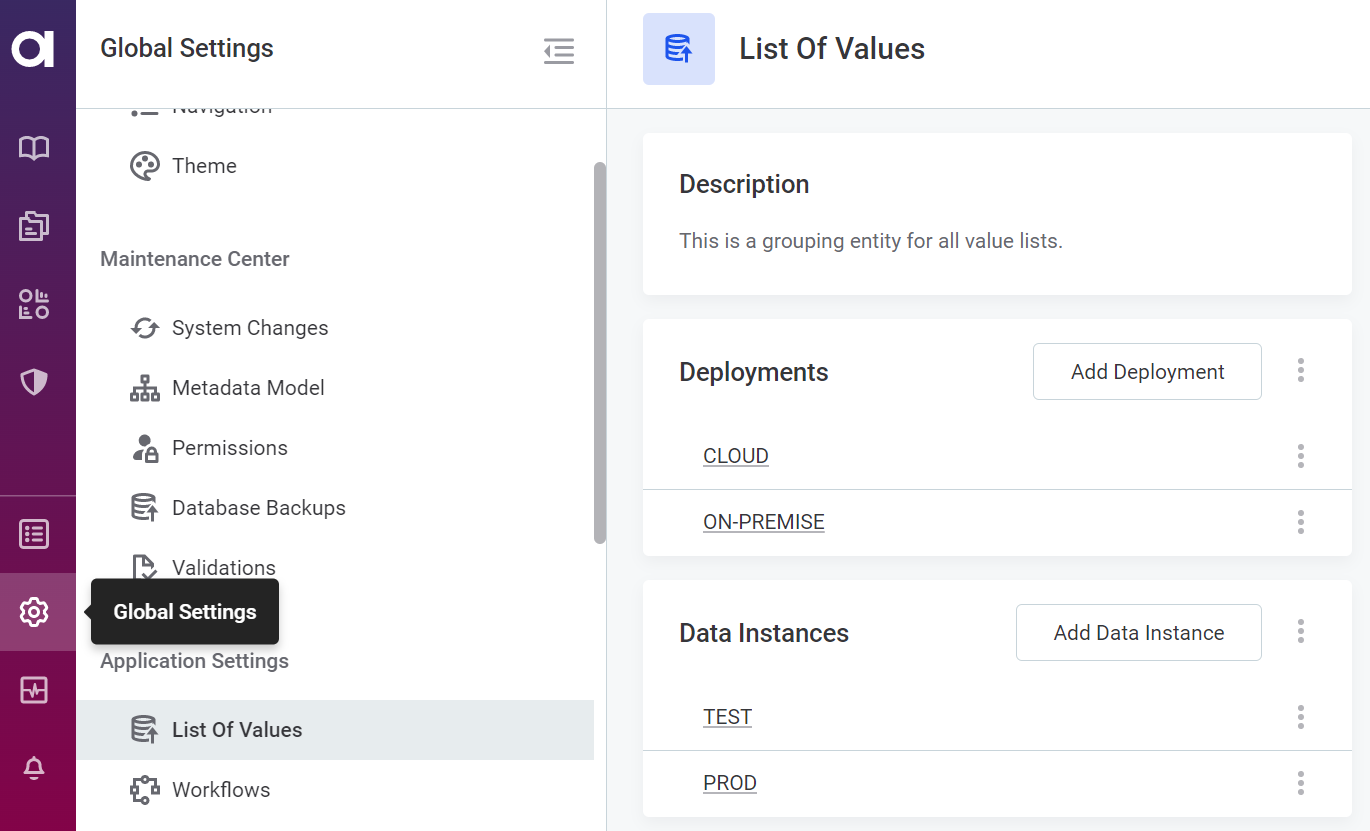Open the Deployments section kebab menu

pyautogui.click(x=1300, y=371)
